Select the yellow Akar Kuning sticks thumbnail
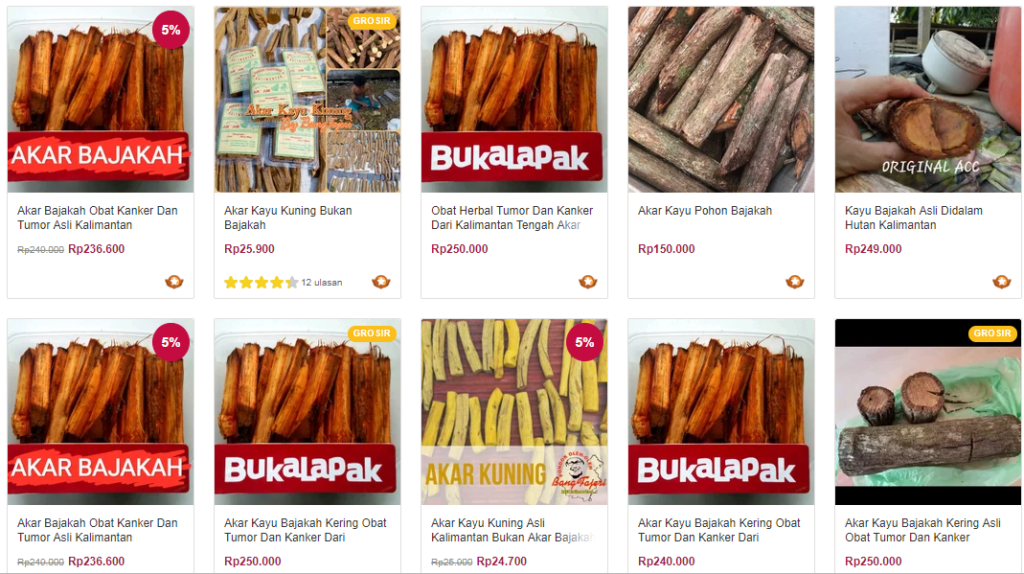This screenshot has height=574, width=1024. pyautogui.click(x=514, y=411)
